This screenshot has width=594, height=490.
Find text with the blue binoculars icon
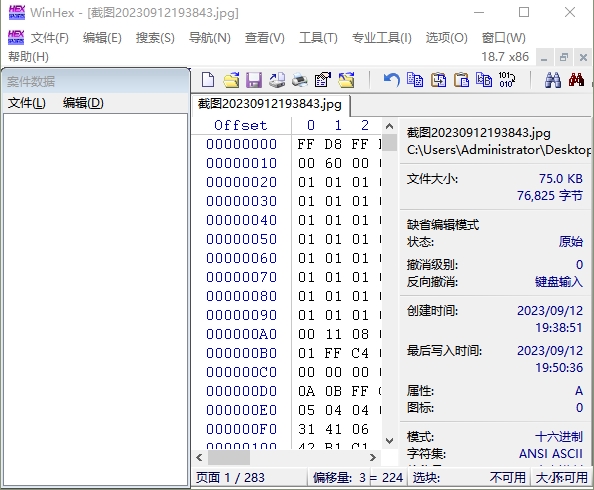tap(553, 80)
